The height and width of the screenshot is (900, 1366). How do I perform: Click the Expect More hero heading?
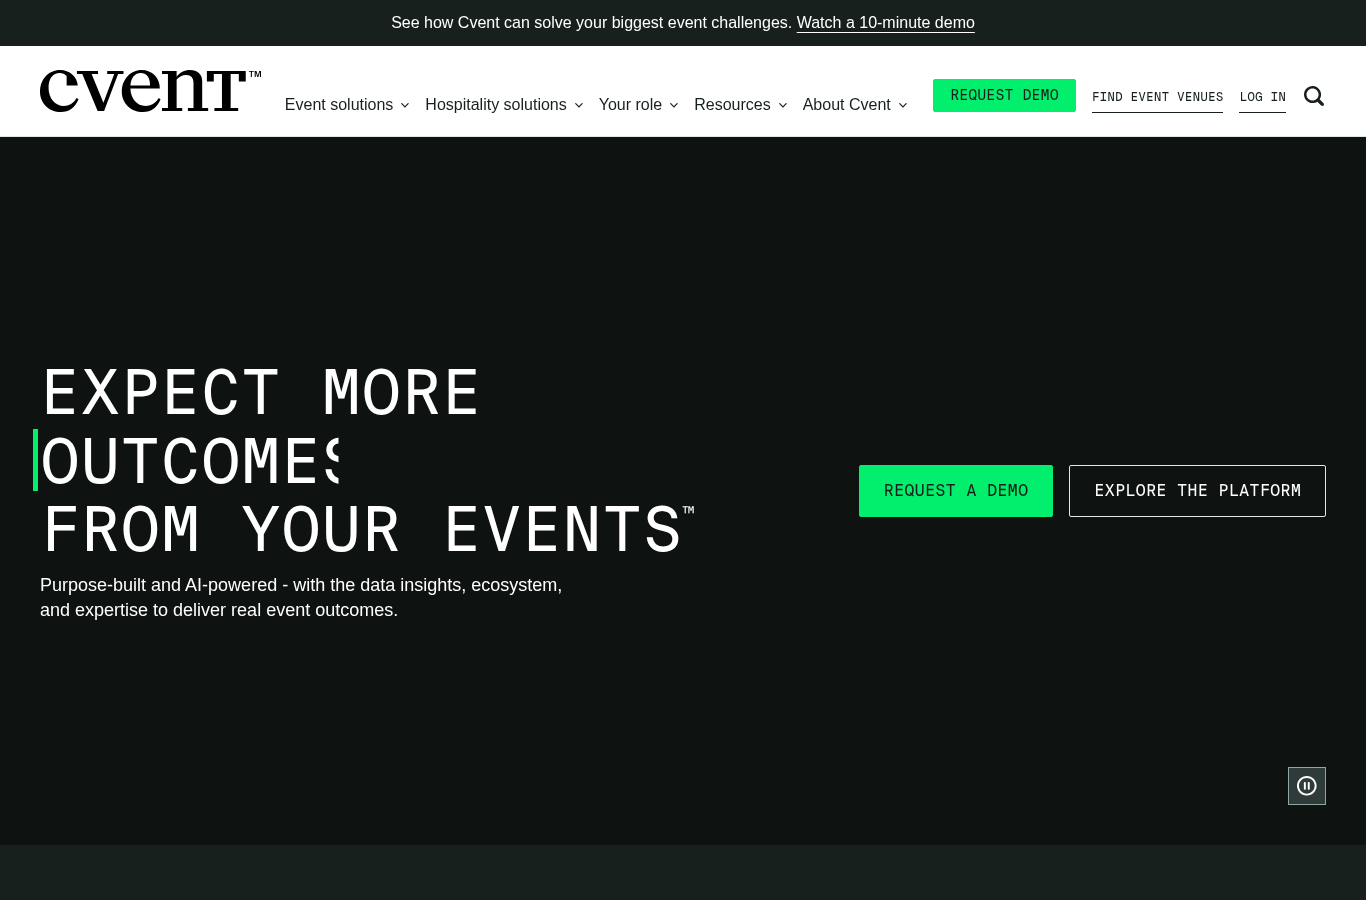[261, 393]
